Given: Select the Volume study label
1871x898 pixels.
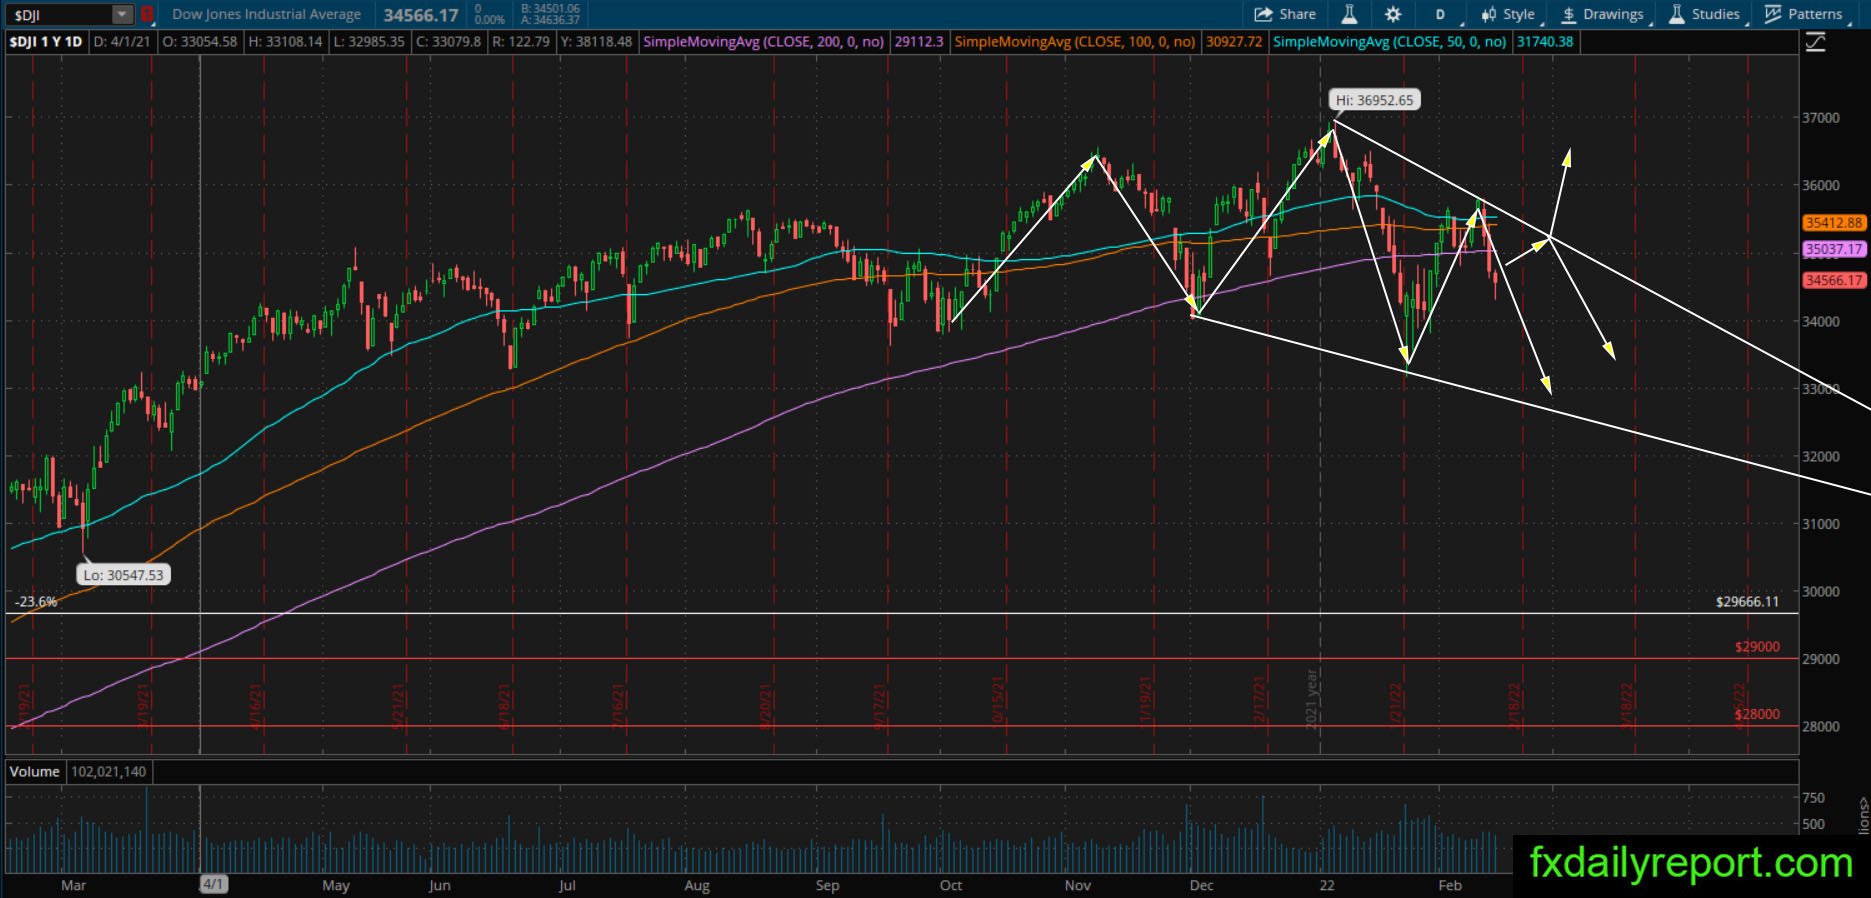Looking at the screenshot, I should pyautogui.click(x=36, y=772).
